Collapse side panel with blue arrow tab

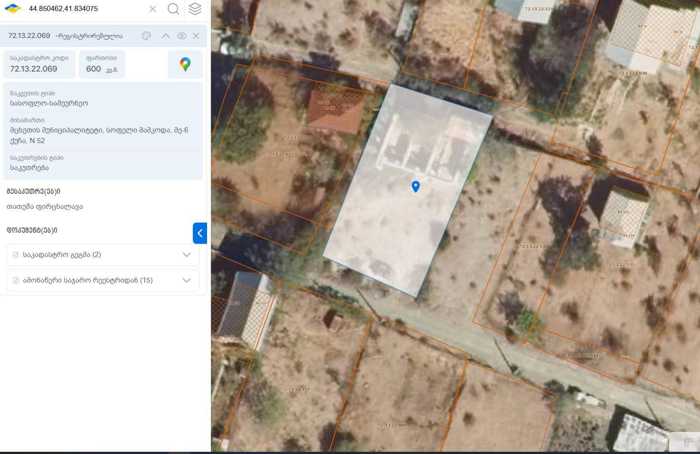200,233
